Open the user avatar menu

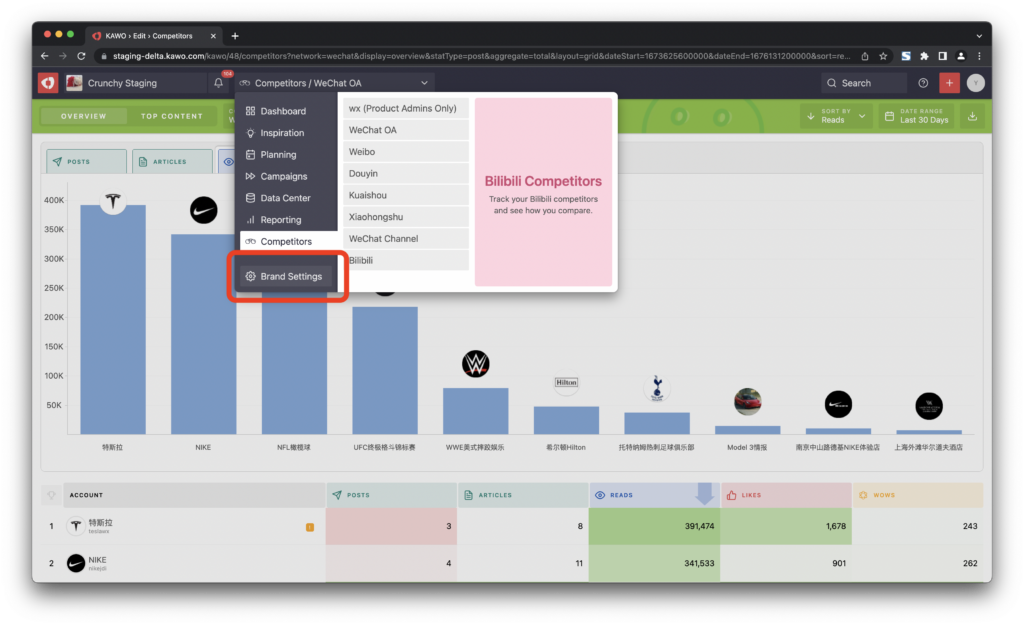point(975,83)
